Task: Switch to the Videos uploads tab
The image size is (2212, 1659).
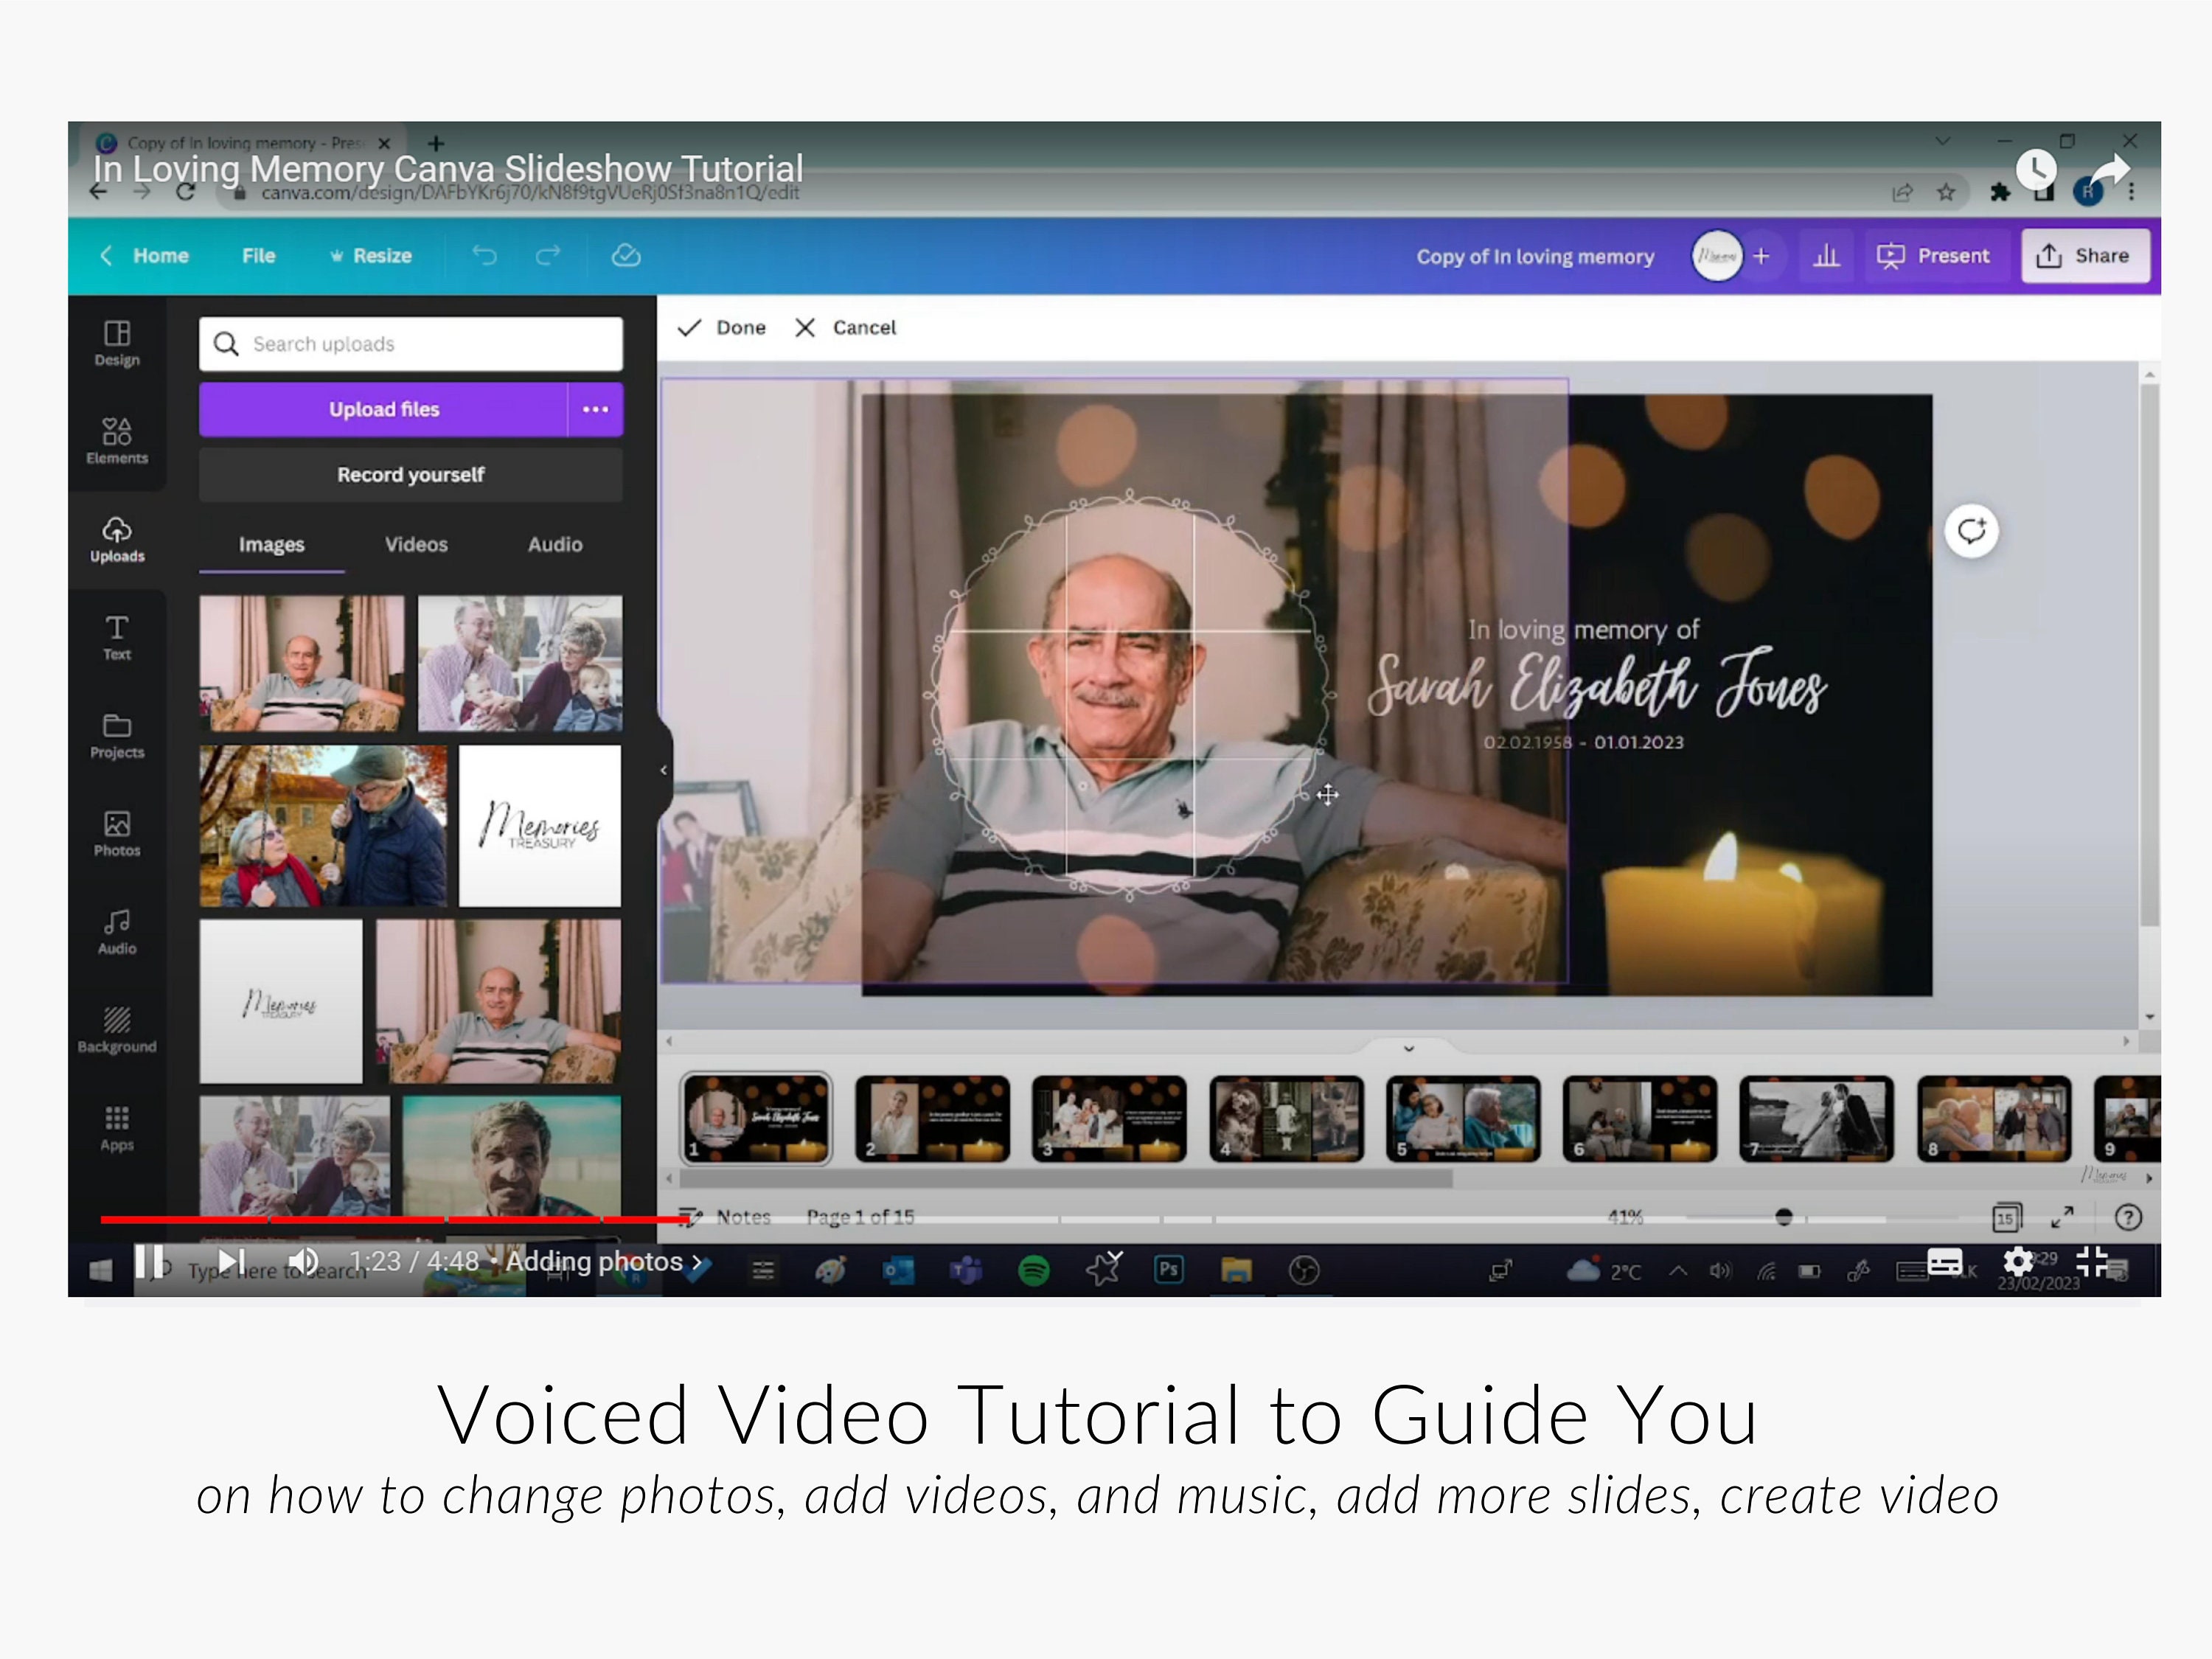Action: [x=416, y=544]
